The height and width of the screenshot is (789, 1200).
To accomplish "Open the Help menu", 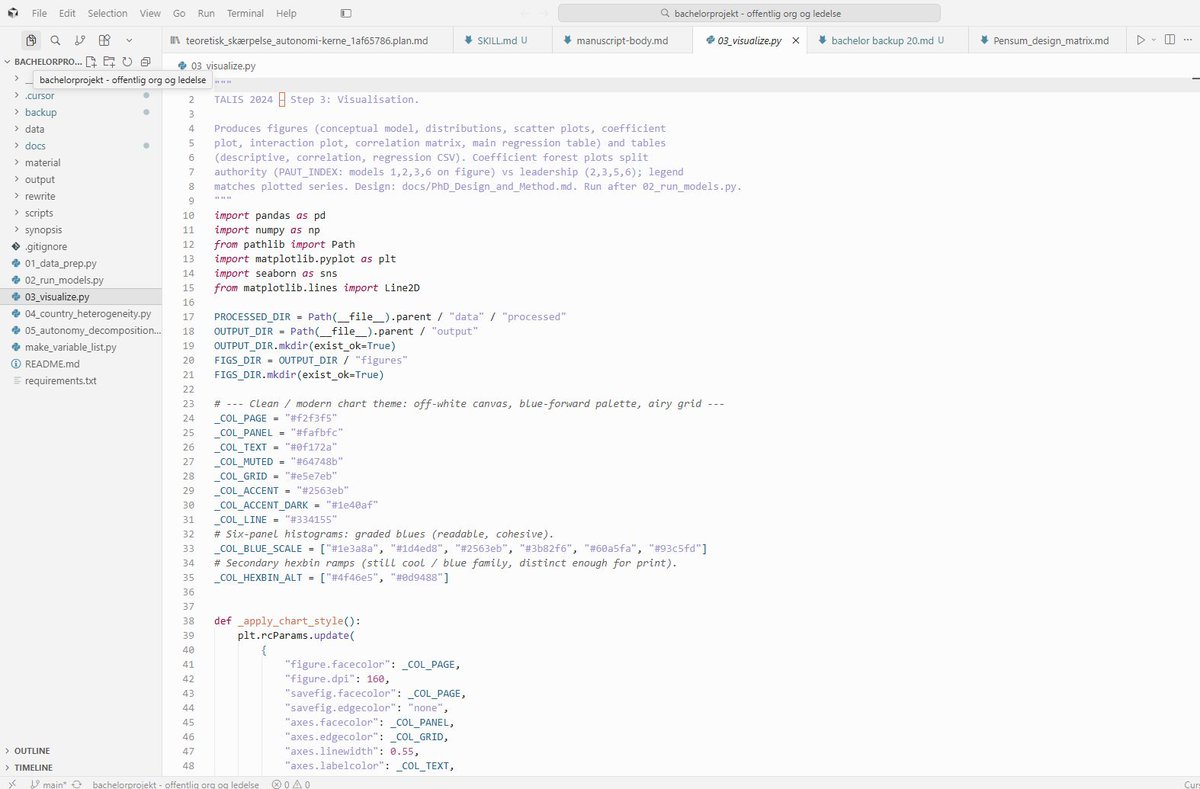I will (286, 13).
